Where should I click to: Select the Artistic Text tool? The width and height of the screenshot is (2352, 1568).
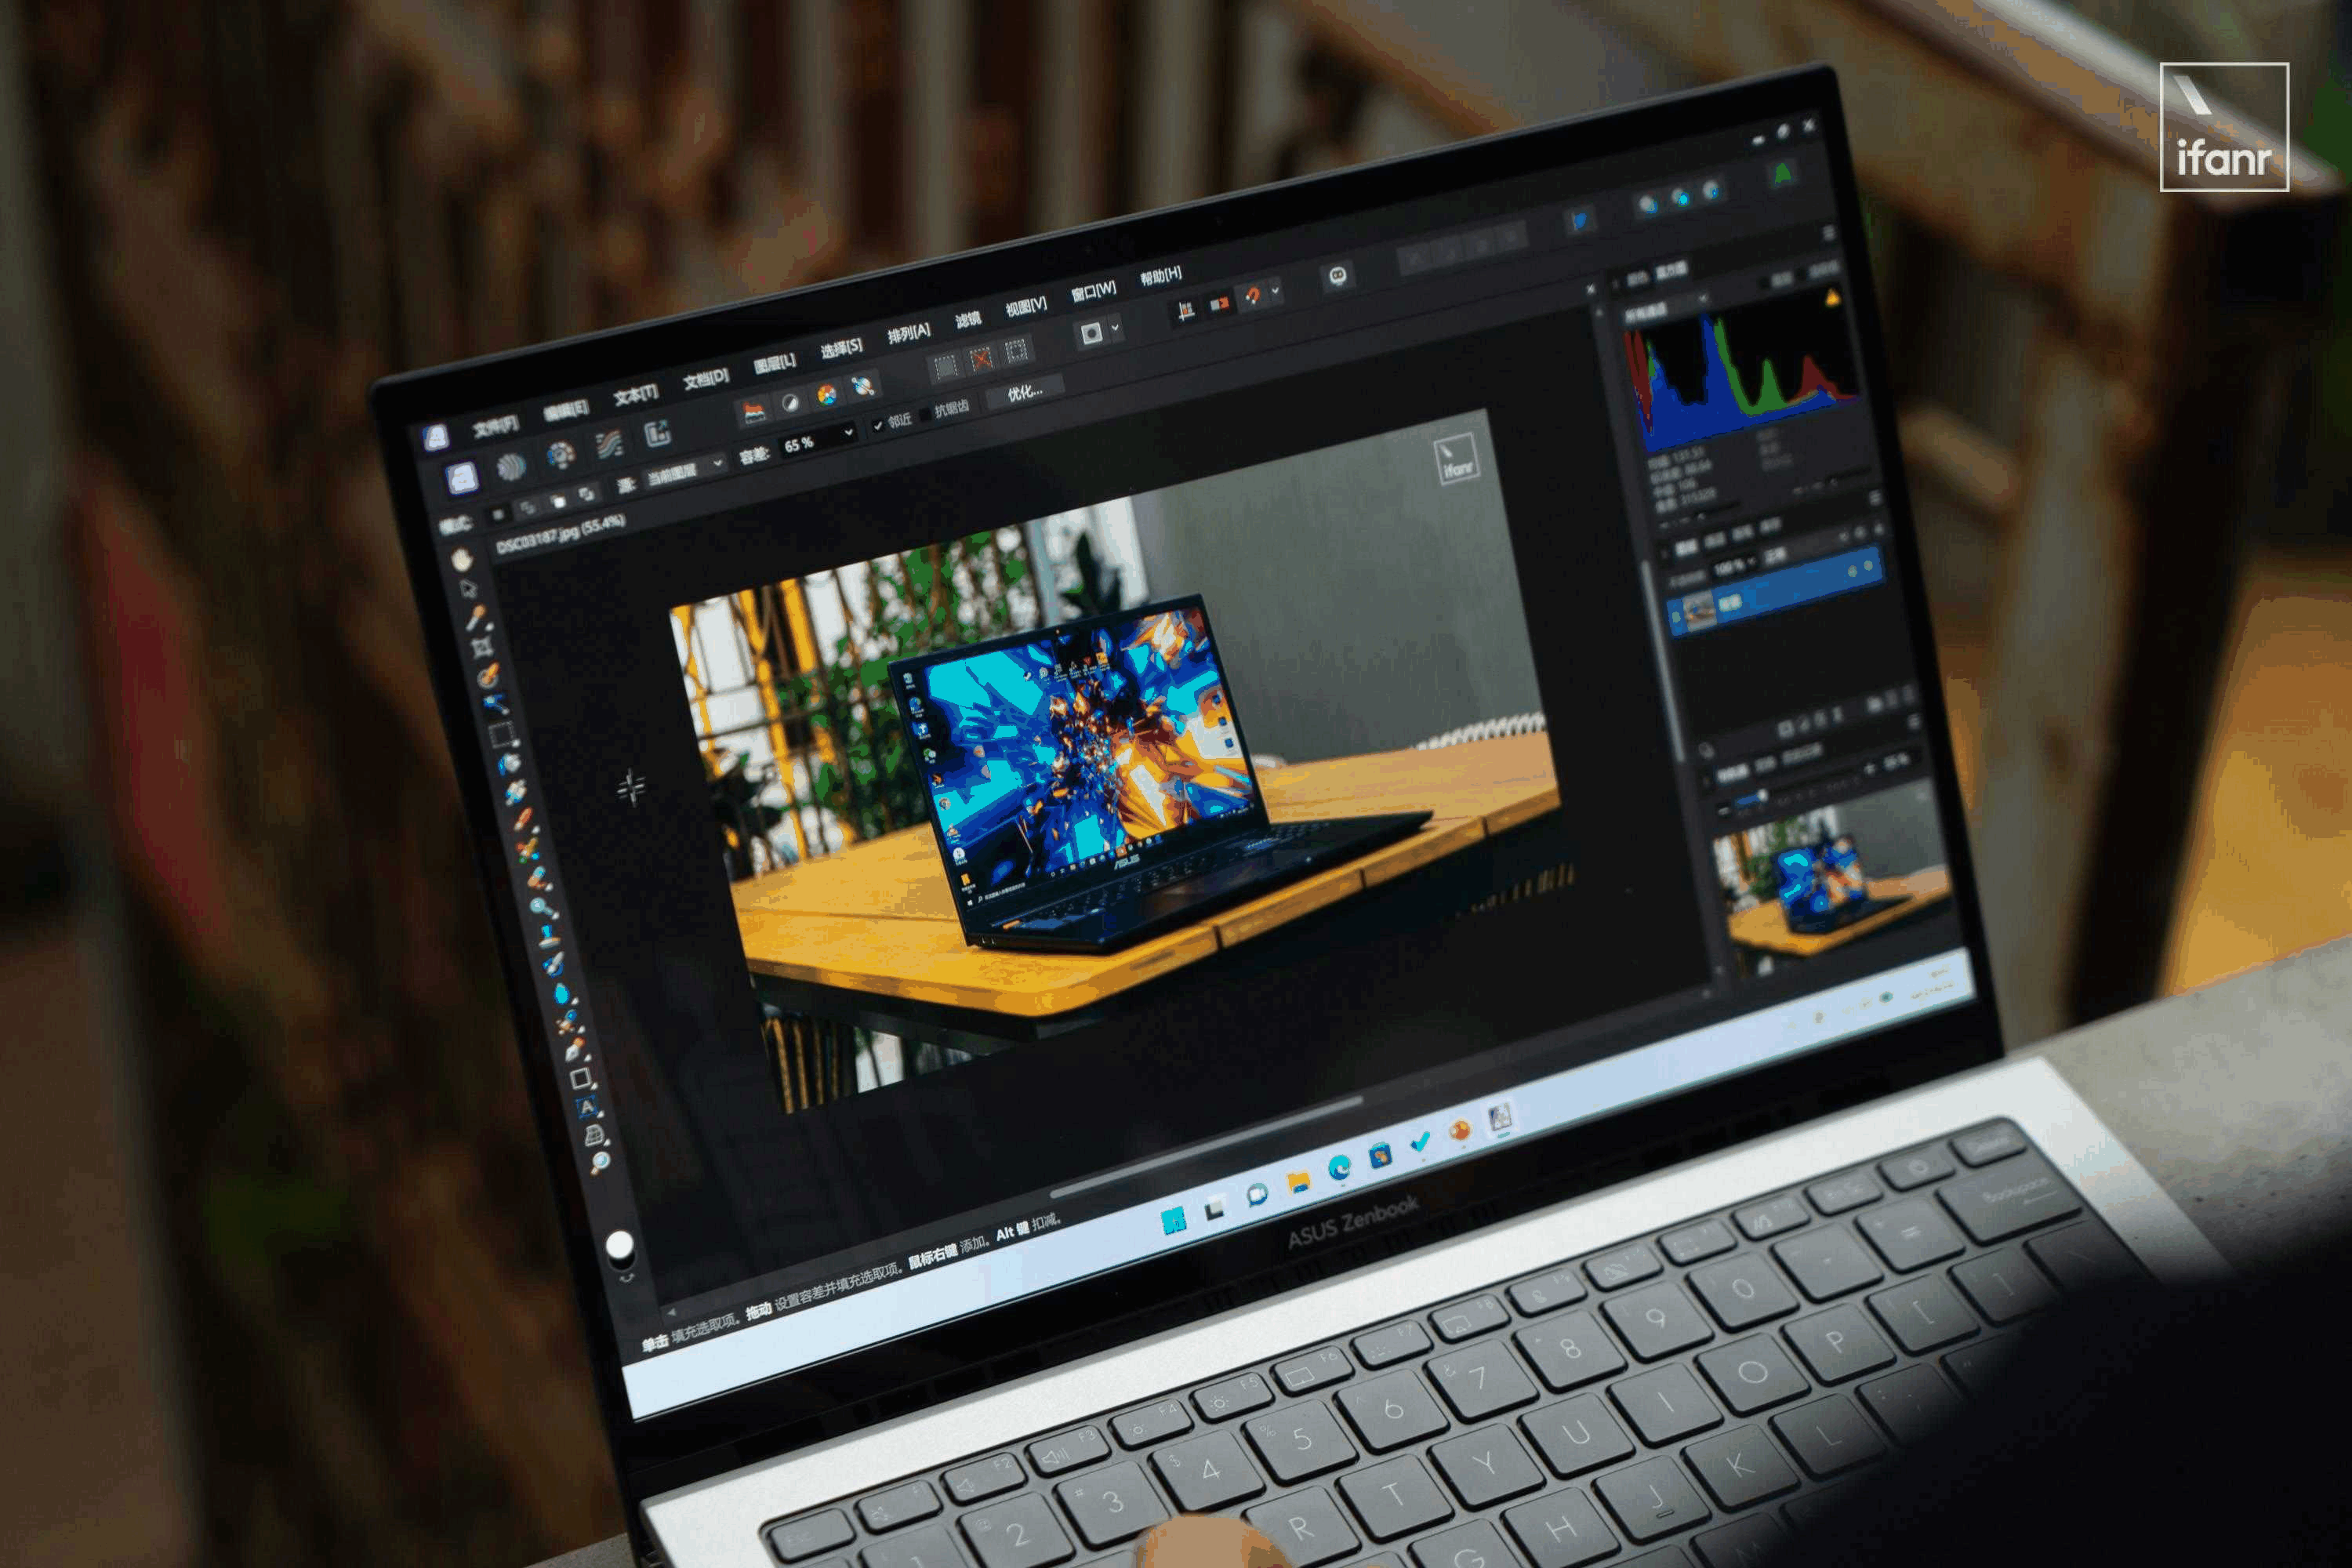pos(587,1107)
